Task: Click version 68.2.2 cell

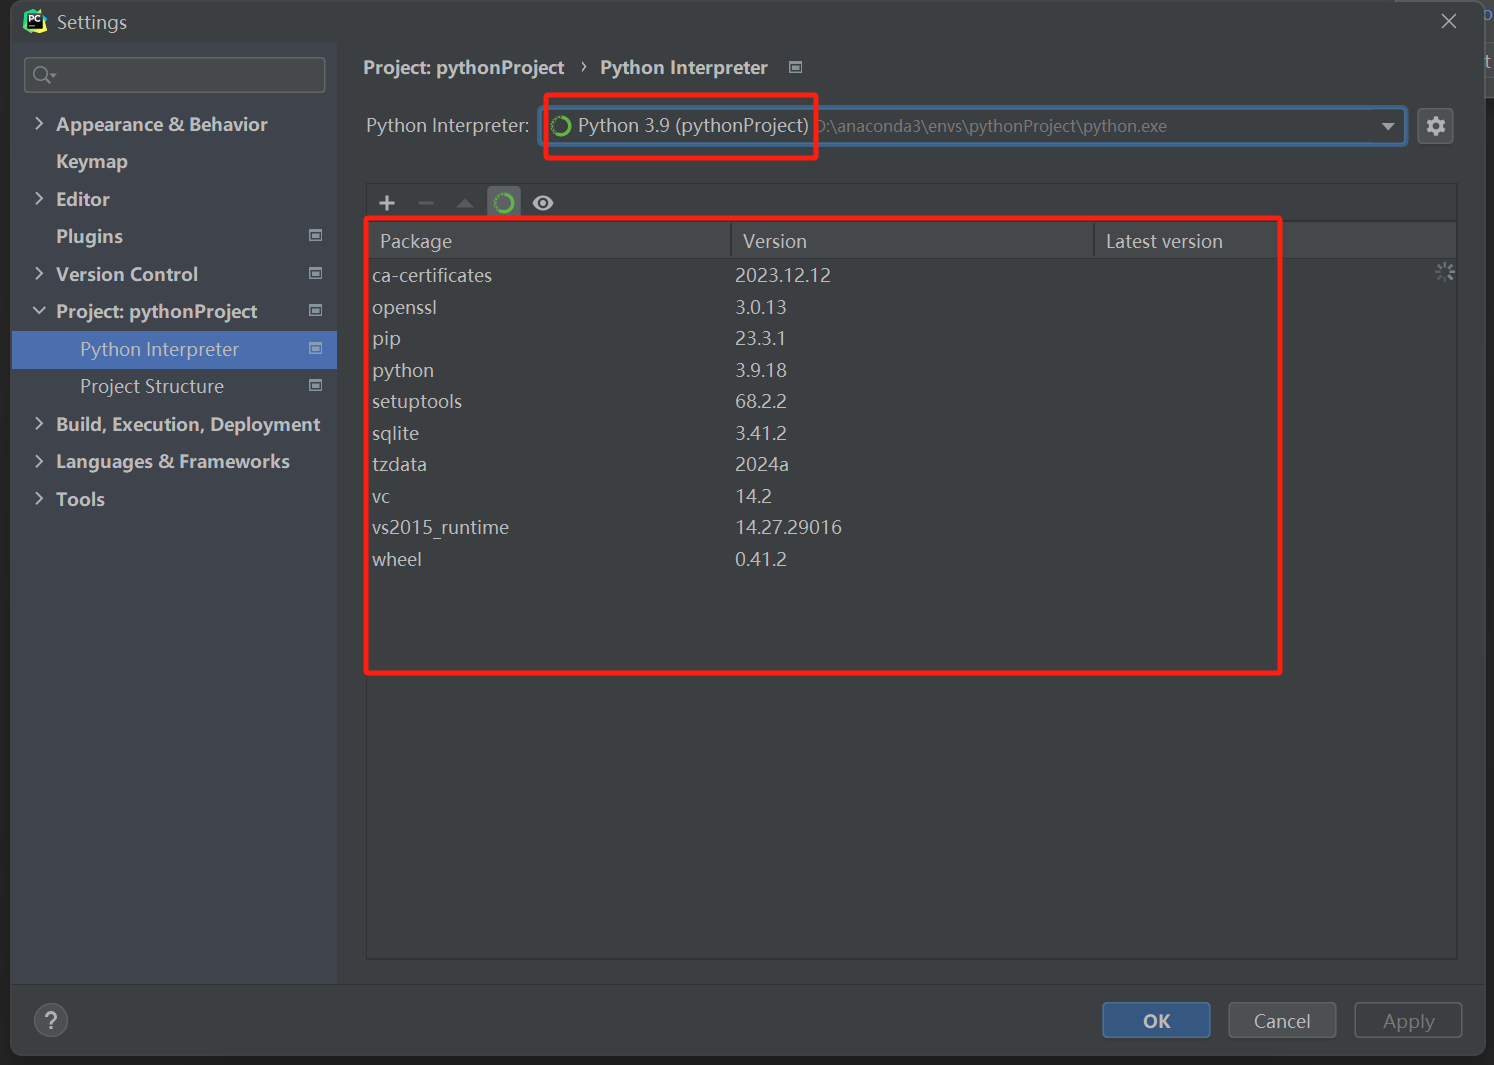Action: tap(761, 401)
